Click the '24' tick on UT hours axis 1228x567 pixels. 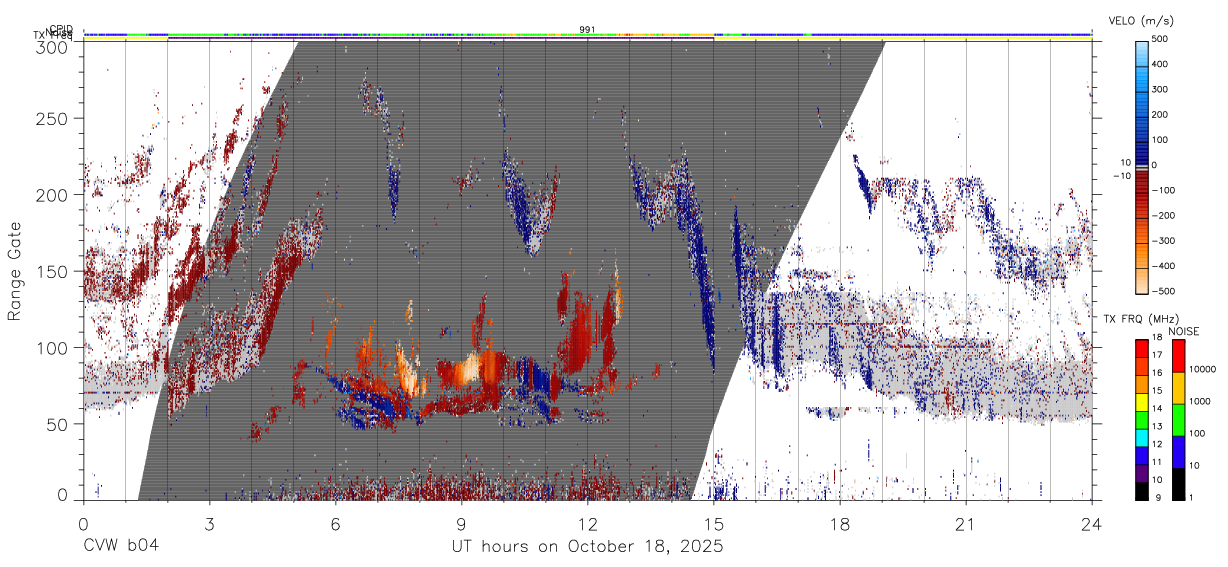coord(1092,523)
